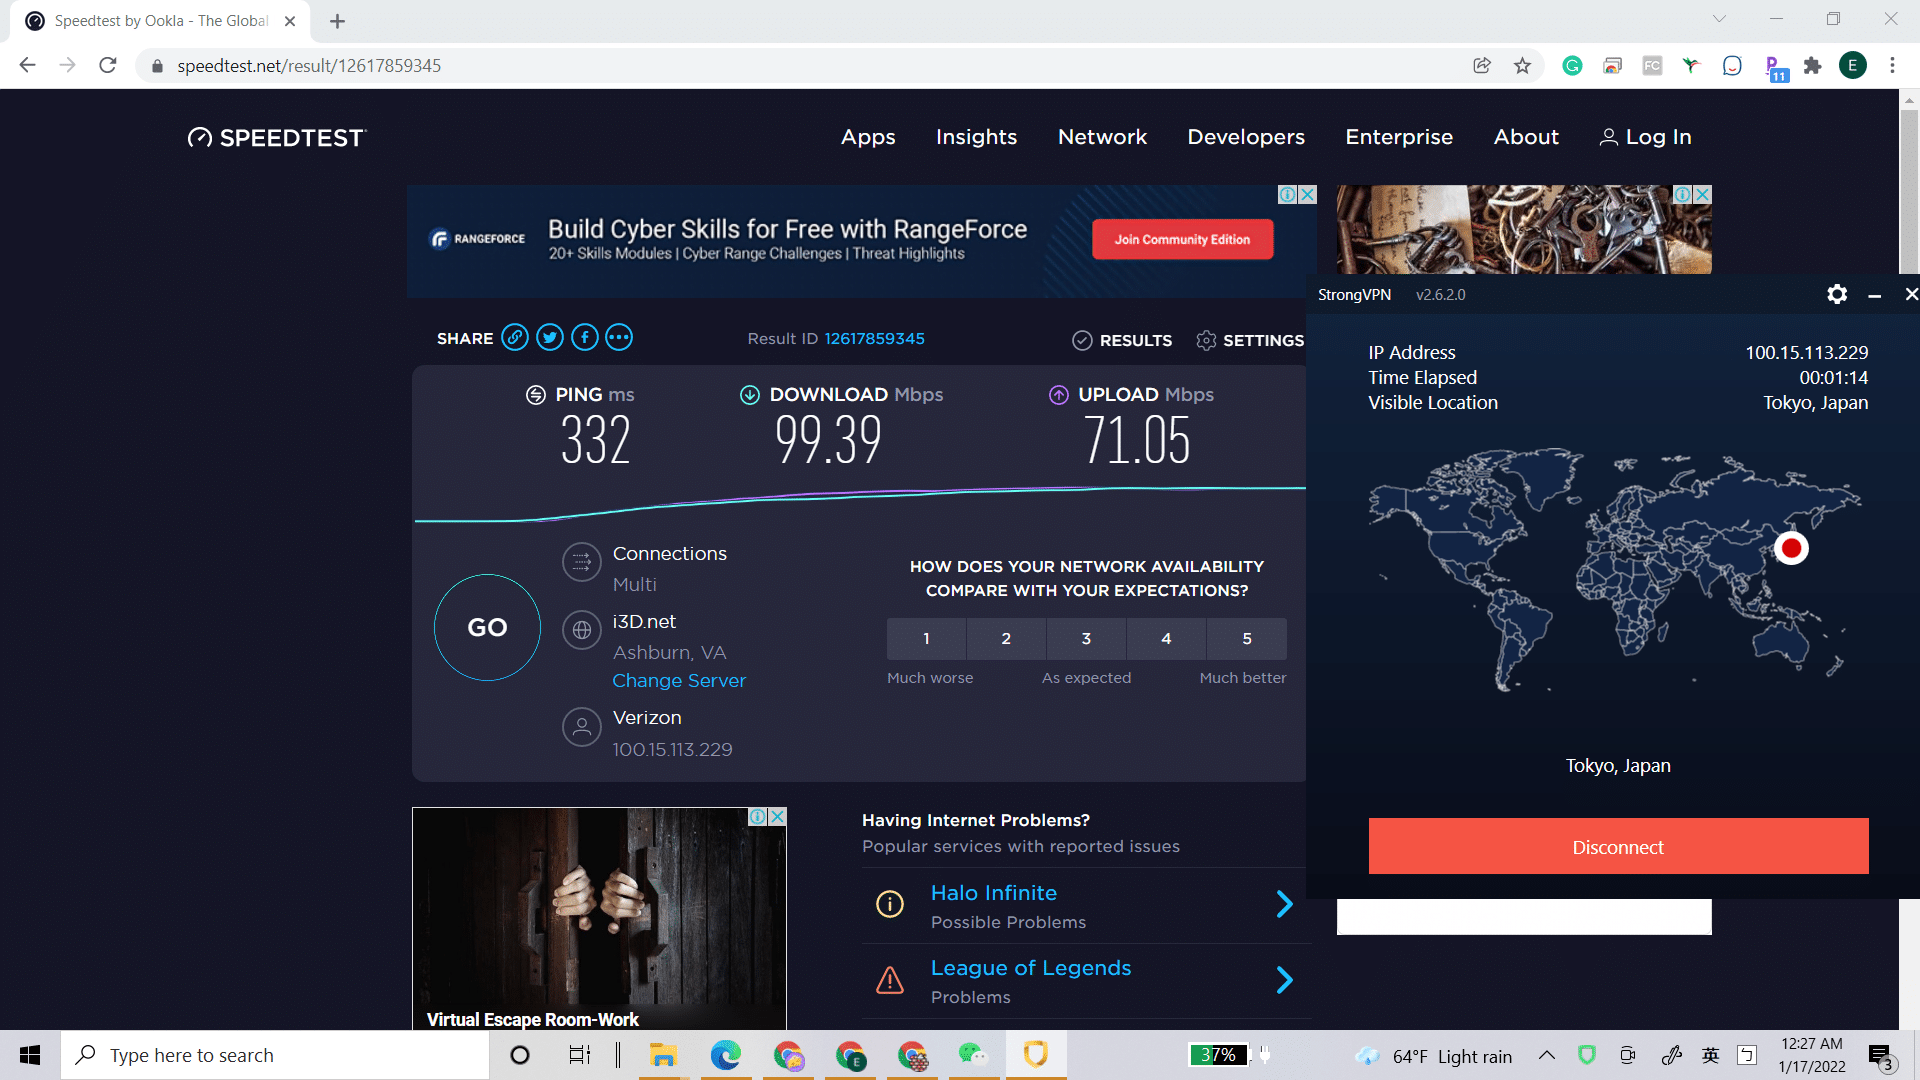Share the result on Facebook

pos(585,338)
